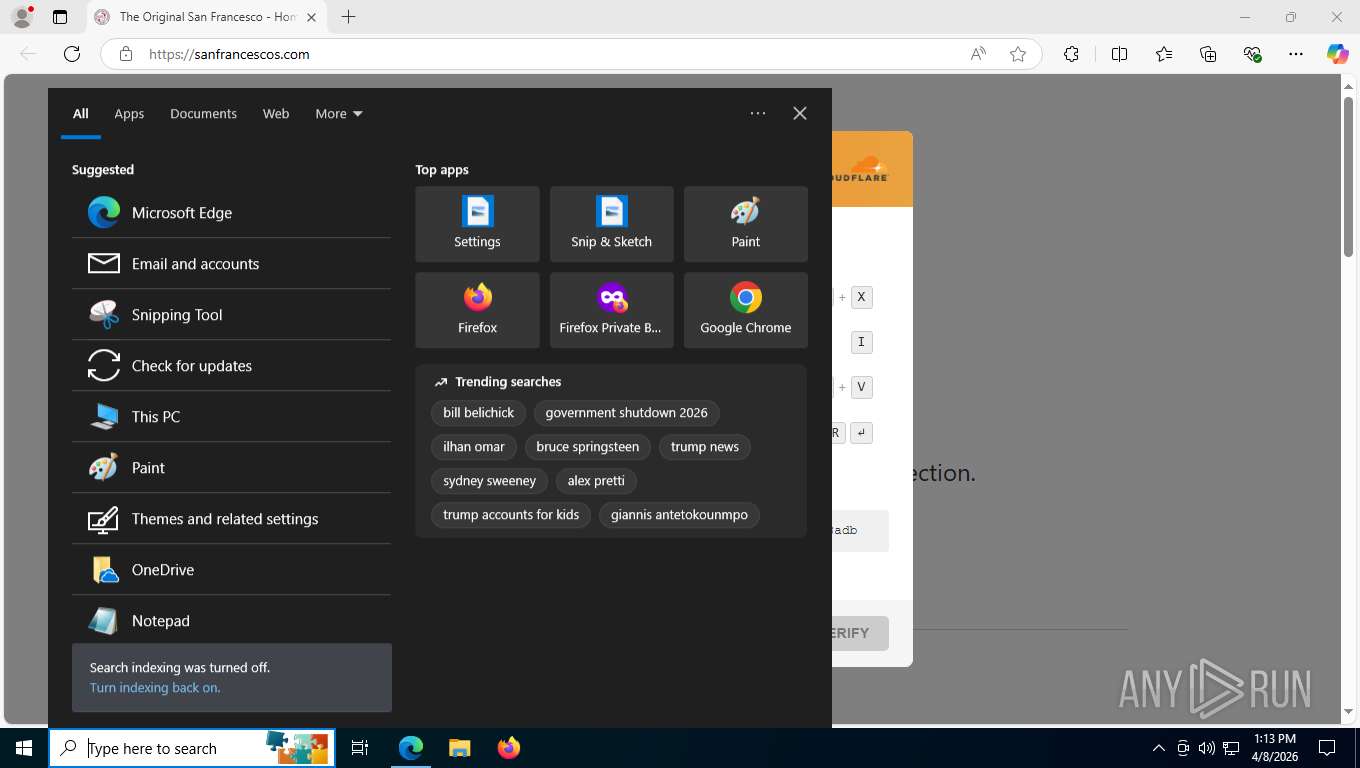Search trending trump accounts for kids
Viewport: 1360px width, 768px height.
tap(511, 515)
